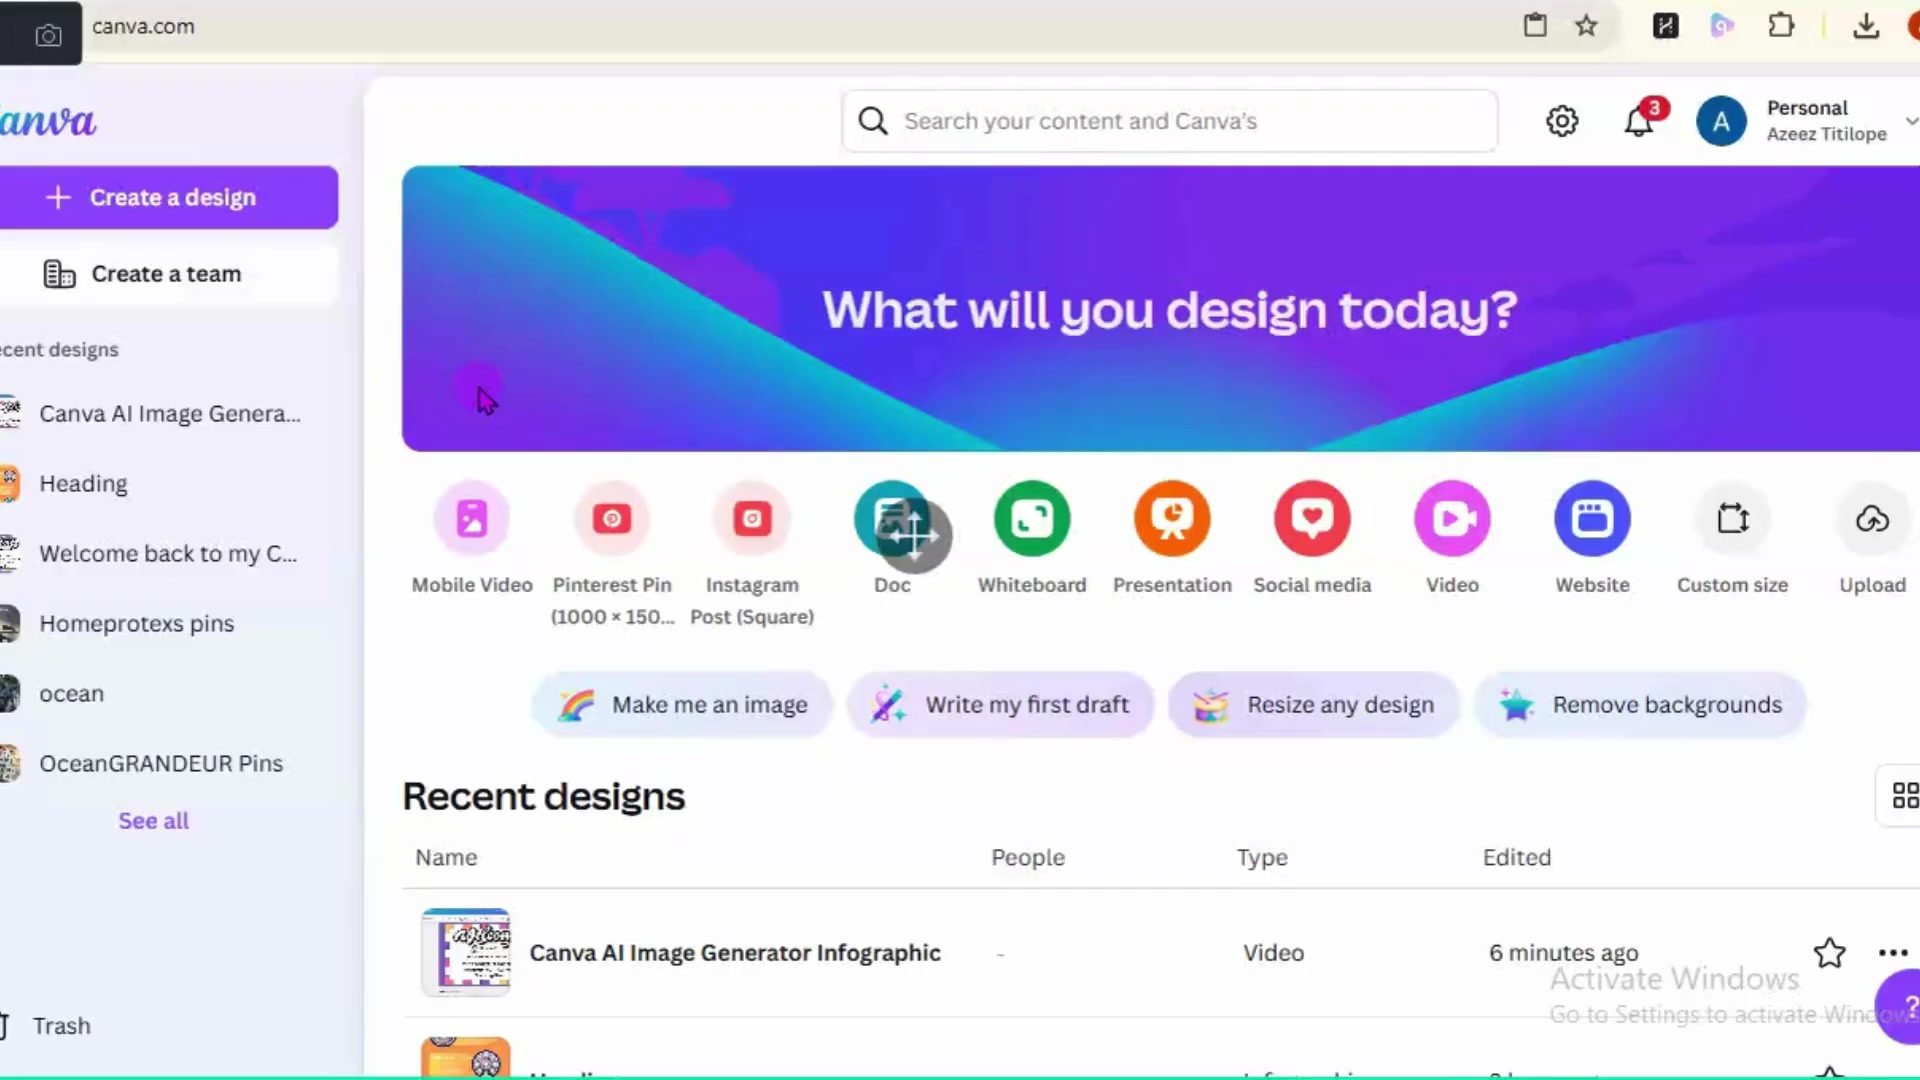This screenshot has height=1080, width=1920.
Task: Click the screenshot camera icon in browser
Action: click(x=48, y=36)
